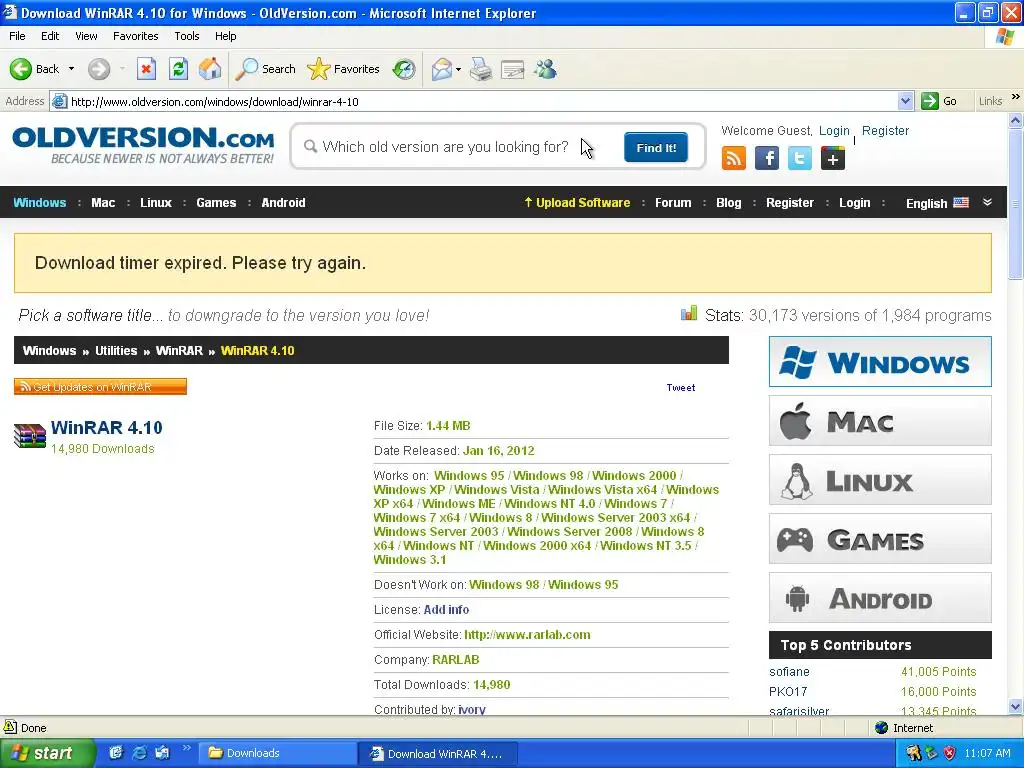Click the red security shield tray icon
1024x768 pixels.
click(x=950, y=753)
